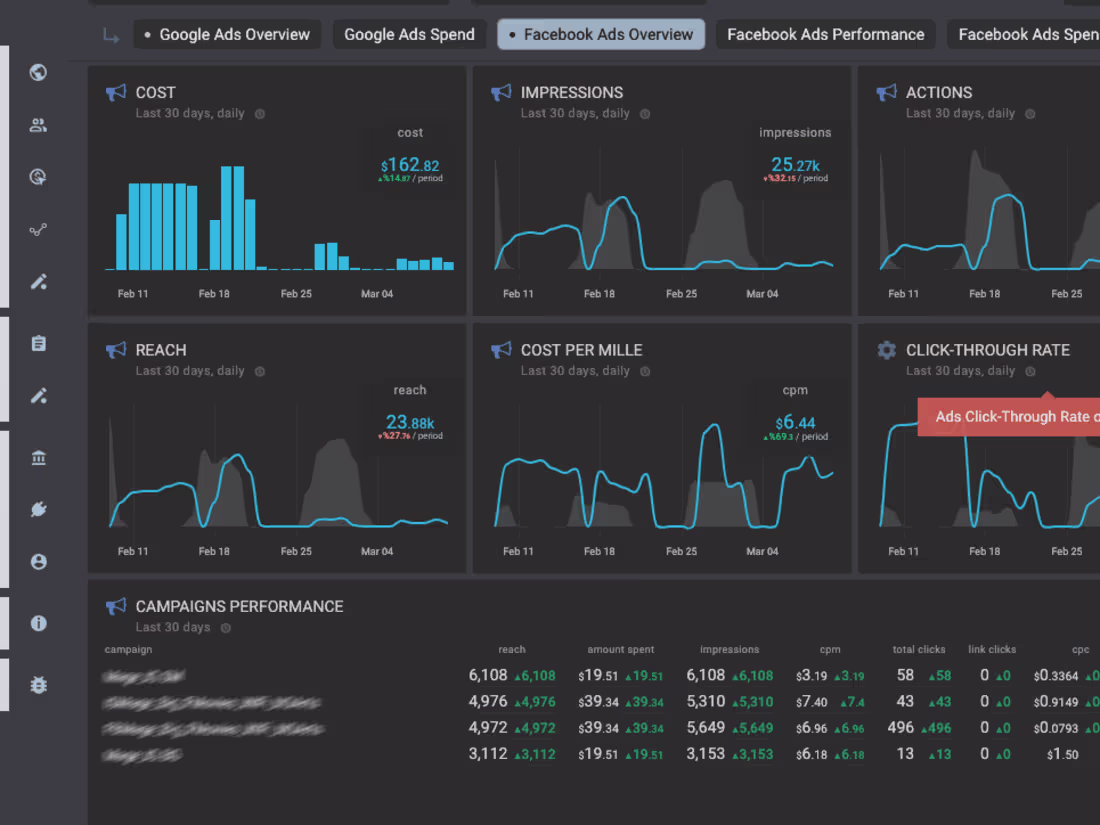Viewport: 1100px width, 825px height.
Task: Open the clipboard sidebar icon
Action: click(x=39, y=343)
